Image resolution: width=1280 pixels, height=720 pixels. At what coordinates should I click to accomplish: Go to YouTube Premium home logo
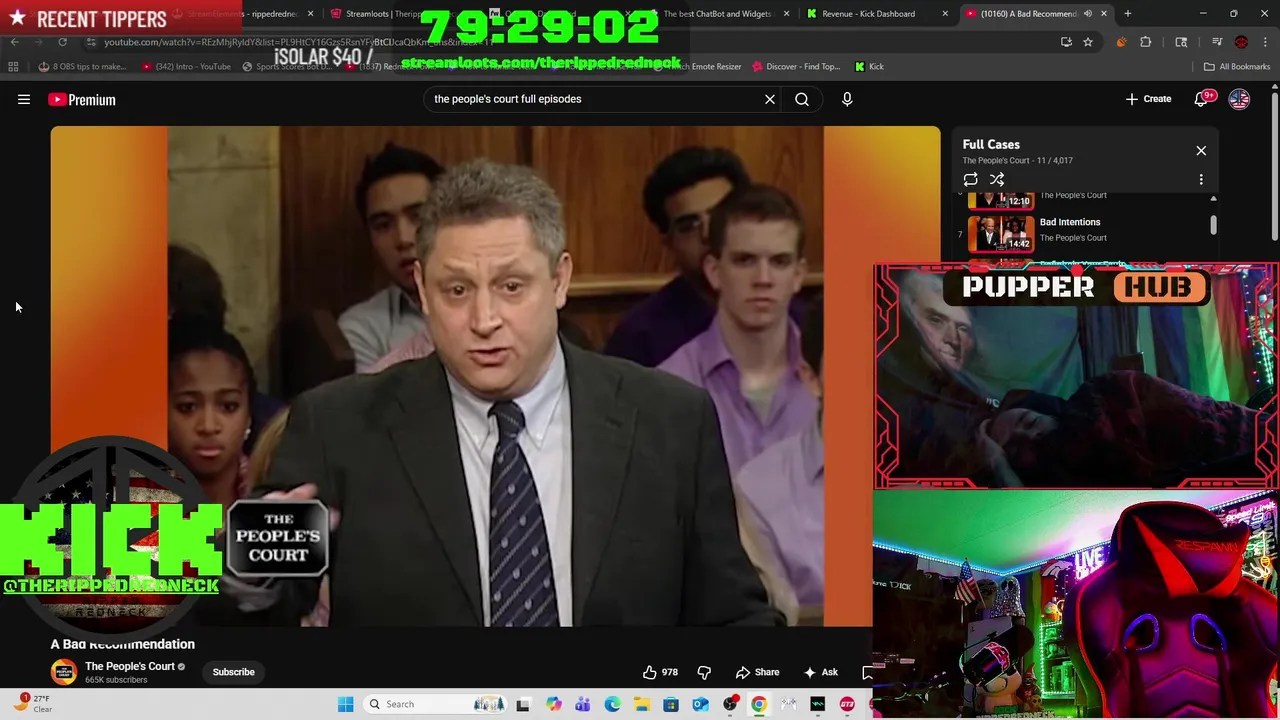point(82,99)
